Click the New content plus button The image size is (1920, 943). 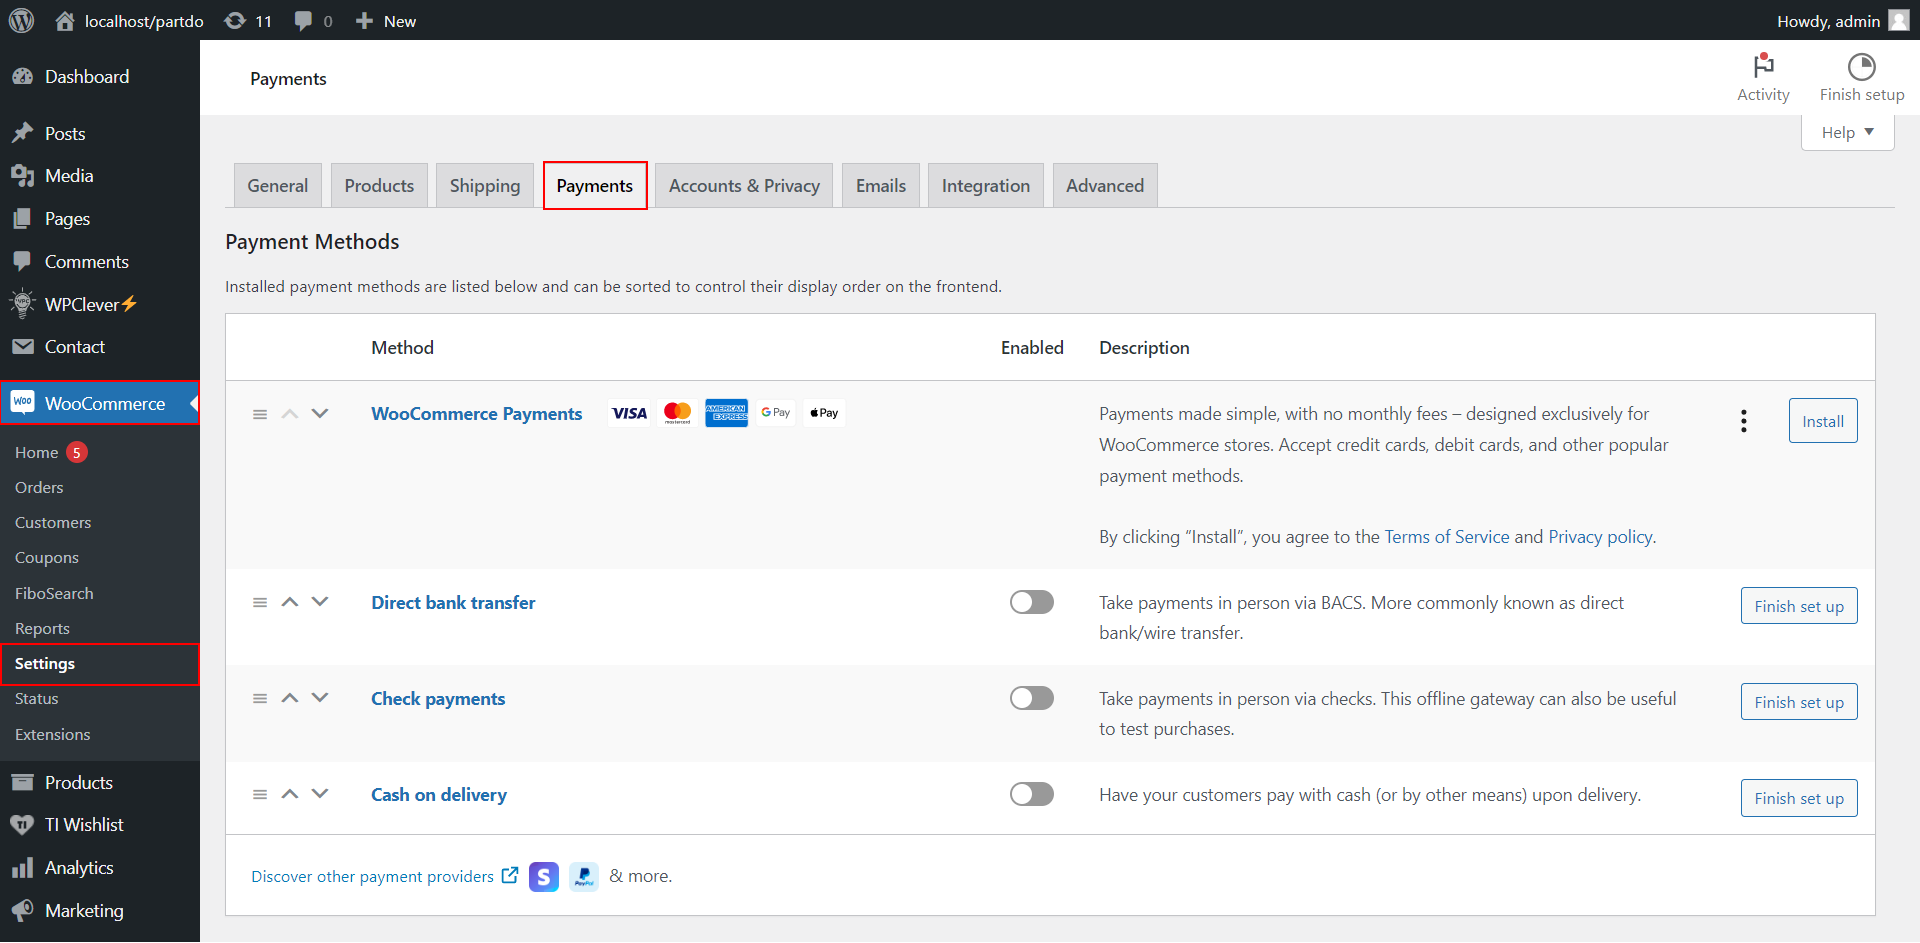coord(385,21)
